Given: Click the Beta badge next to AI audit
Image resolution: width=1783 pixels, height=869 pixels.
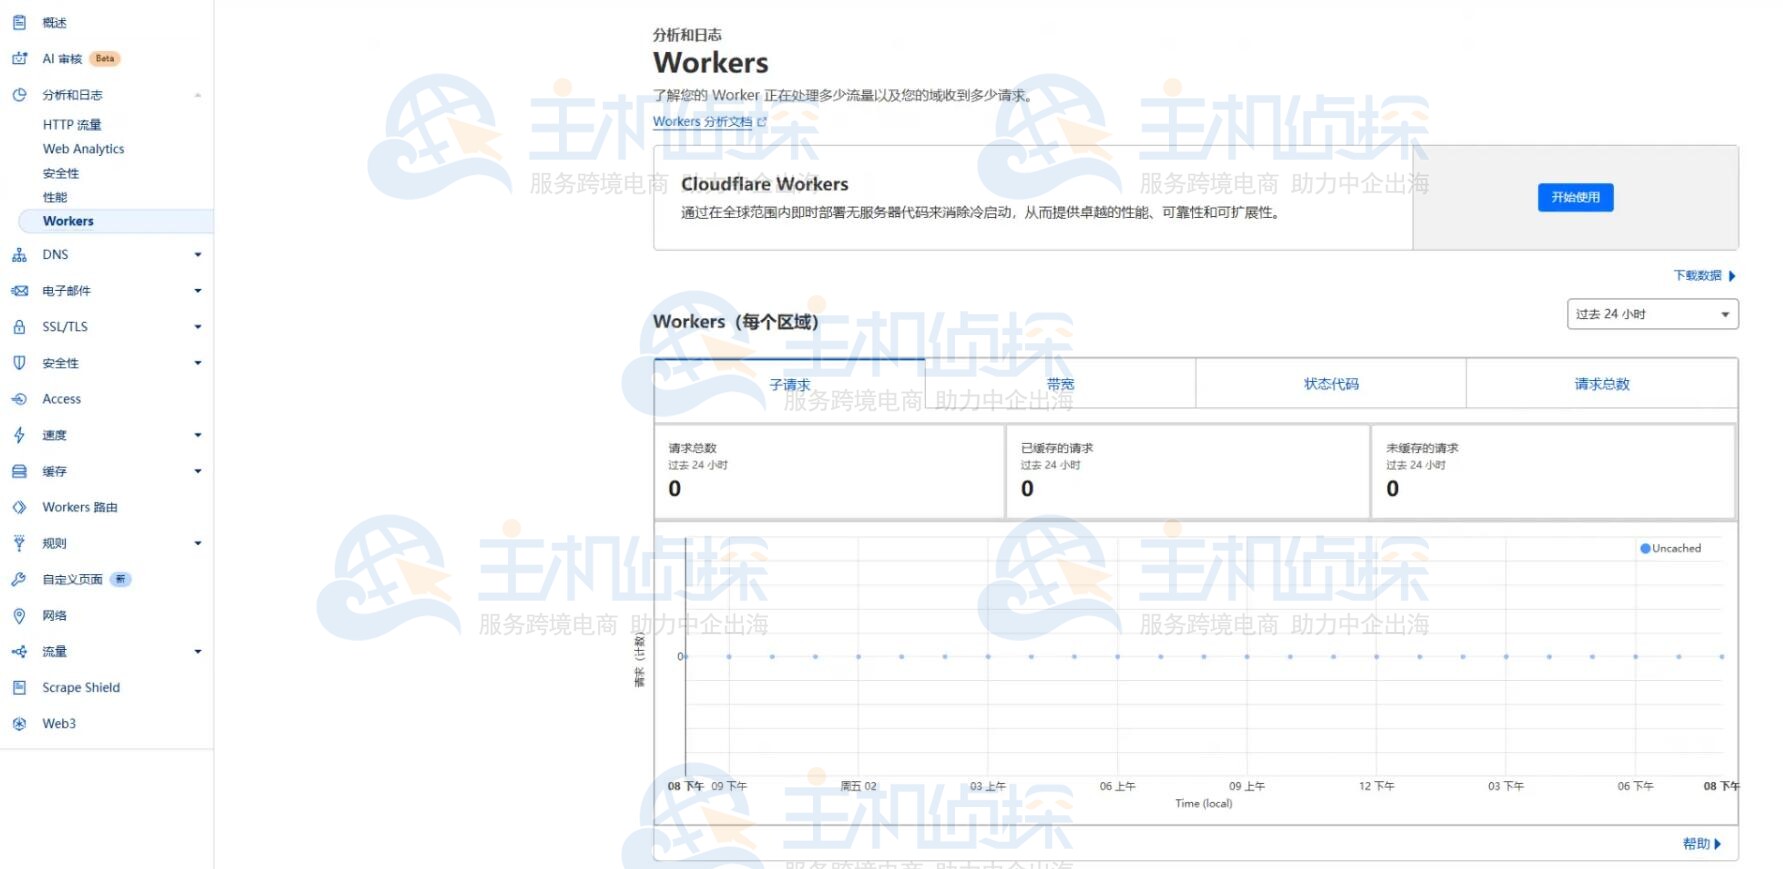Looking at the screenshot, I should pyautogui.click(x=105, y=58).
